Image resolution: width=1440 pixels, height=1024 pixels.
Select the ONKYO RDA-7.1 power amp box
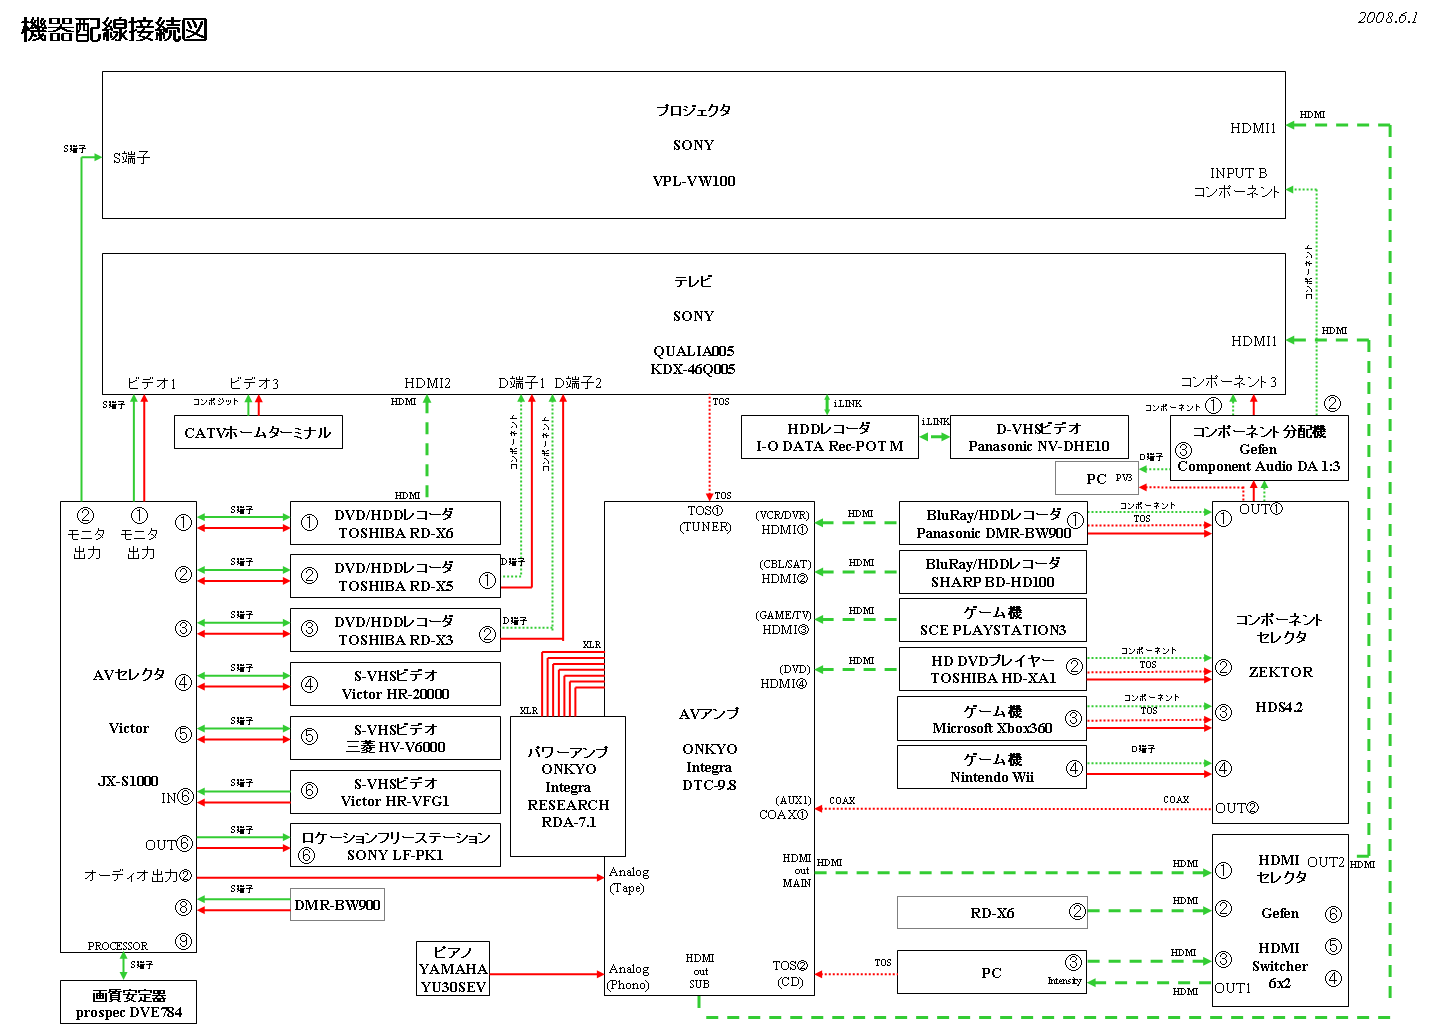(x=568, y=787)
